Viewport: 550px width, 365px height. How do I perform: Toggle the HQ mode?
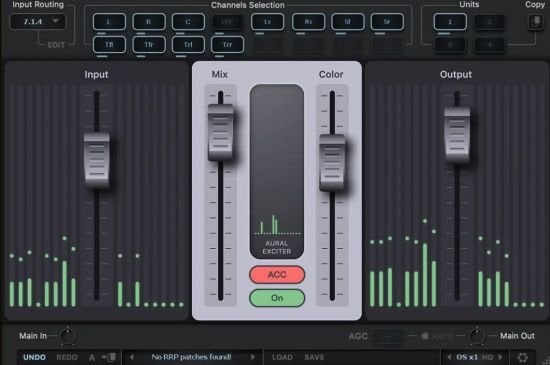click(x=488, y=357)
